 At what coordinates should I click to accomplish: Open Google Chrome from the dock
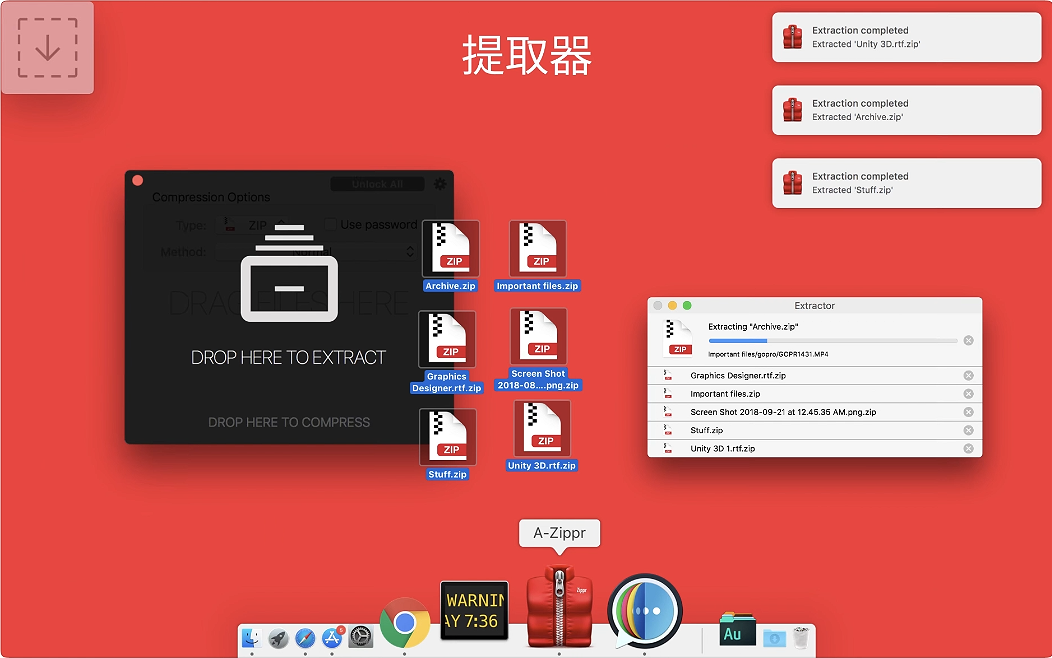pyautogui.click(x=404, y=623)
